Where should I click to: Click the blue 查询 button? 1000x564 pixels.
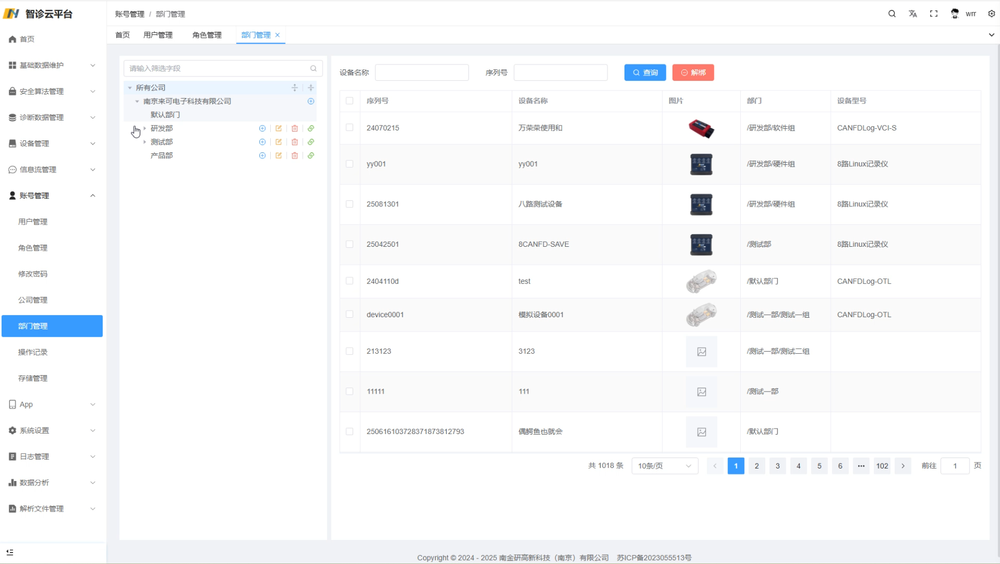tap(645, 73)
